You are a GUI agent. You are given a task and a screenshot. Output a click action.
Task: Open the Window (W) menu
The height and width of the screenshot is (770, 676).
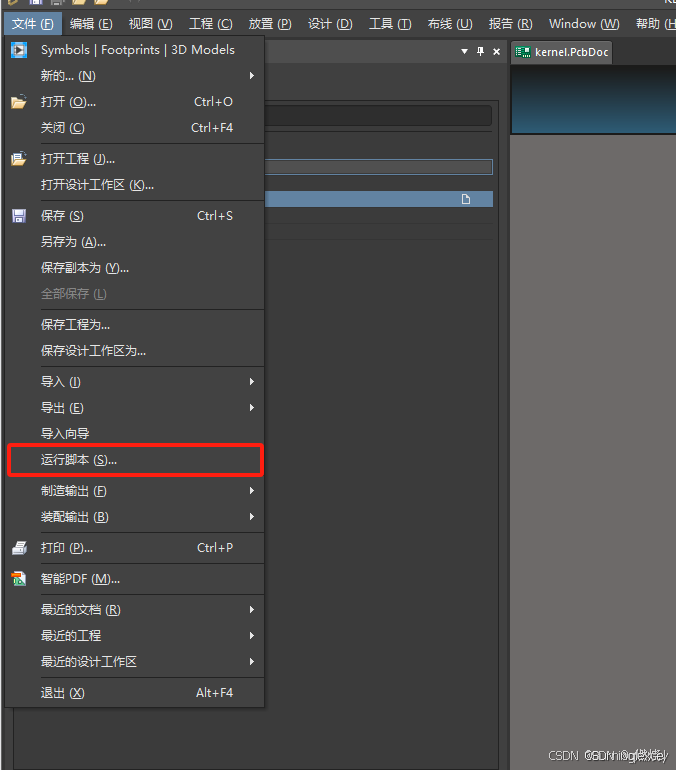[x=584, y=24]
